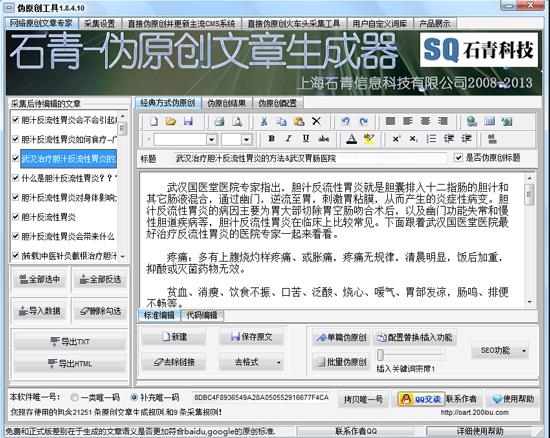Toggle italic formatting
The height and width of the screenshot is (438, 550).
(x=288, y=139)
